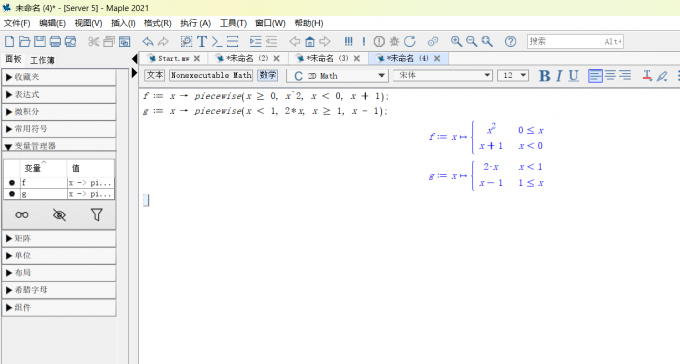Choose highlight color pen icon
This screenshot has height=364, width=680.
tap(662, 76)
